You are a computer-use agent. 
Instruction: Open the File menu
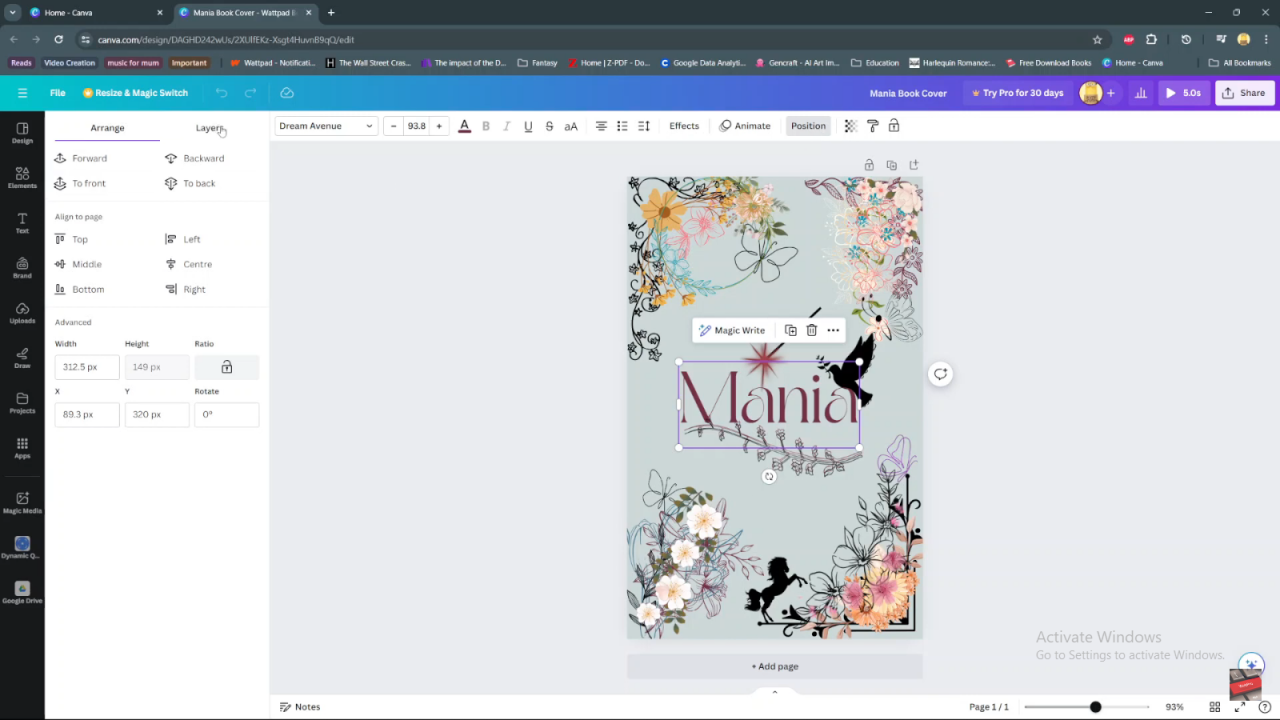(58, 93)
